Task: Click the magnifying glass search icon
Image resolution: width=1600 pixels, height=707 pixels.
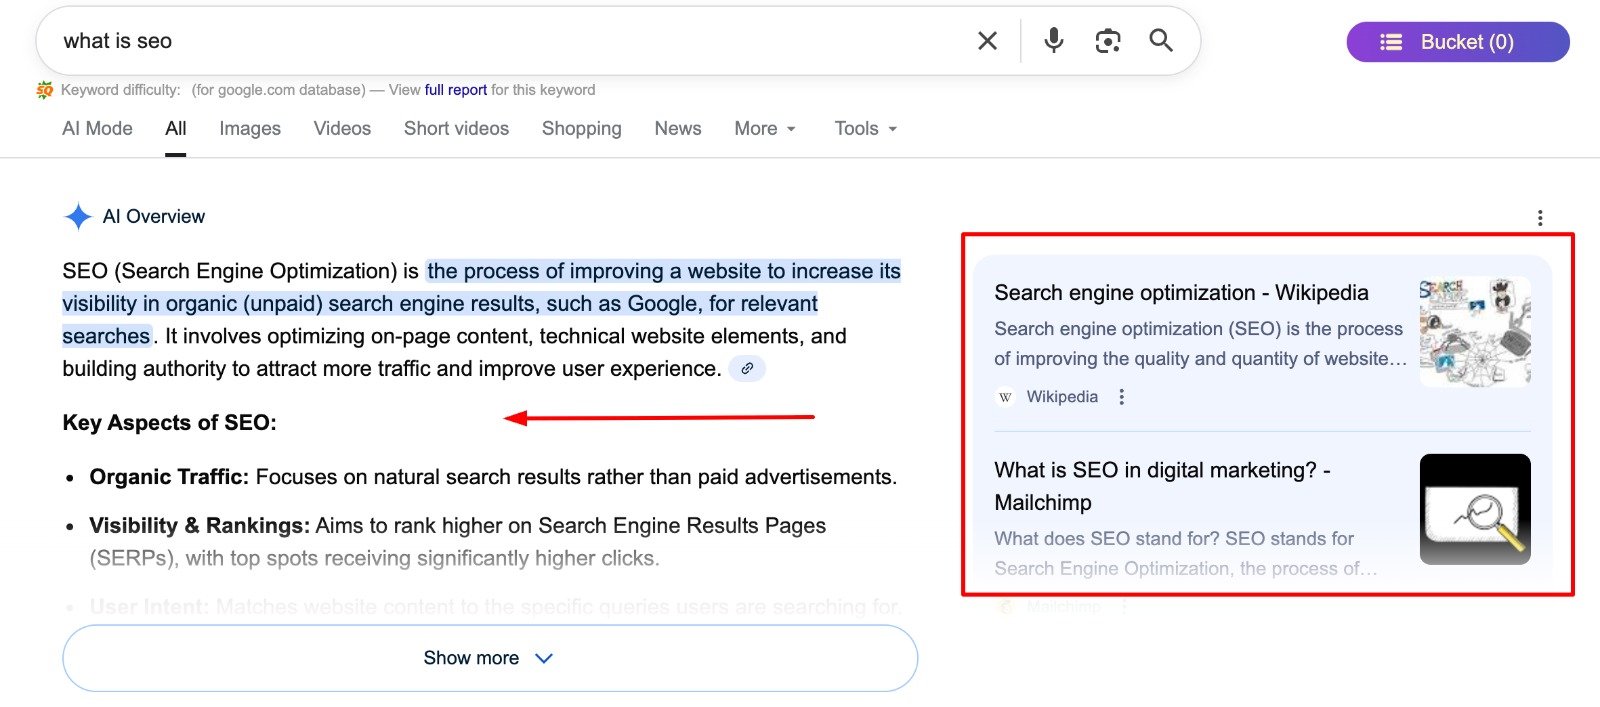Action: [1161, 41]
